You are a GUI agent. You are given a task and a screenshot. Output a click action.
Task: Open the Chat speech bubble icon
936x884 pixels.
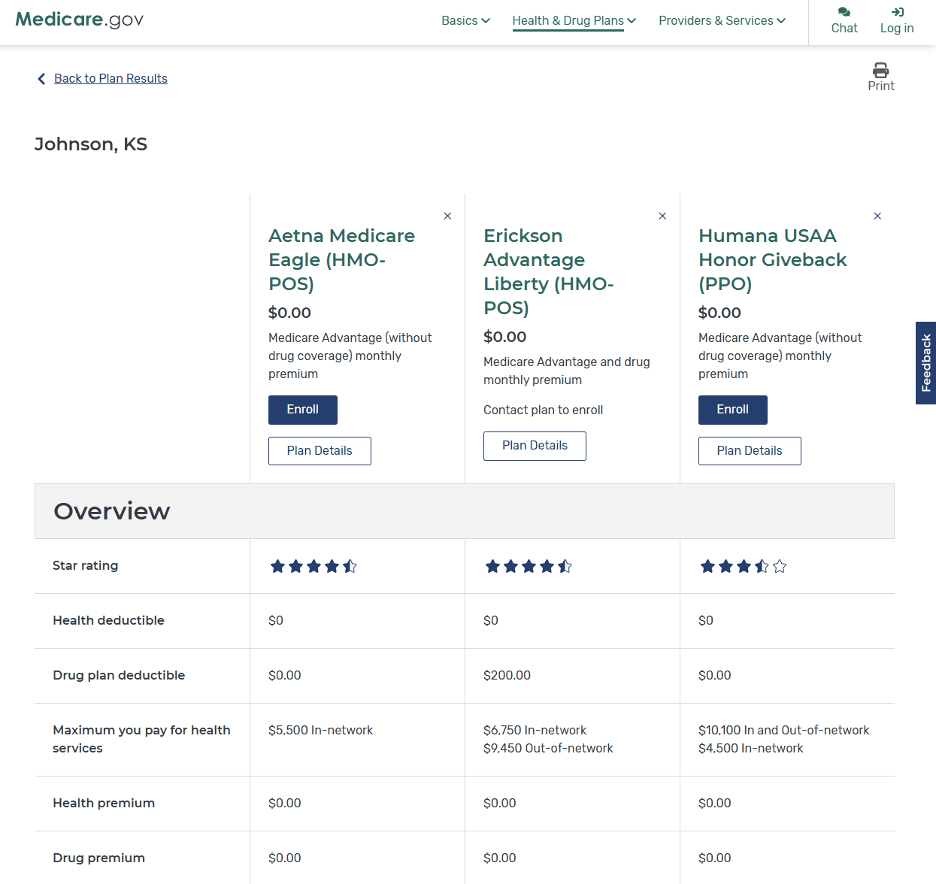843,12
